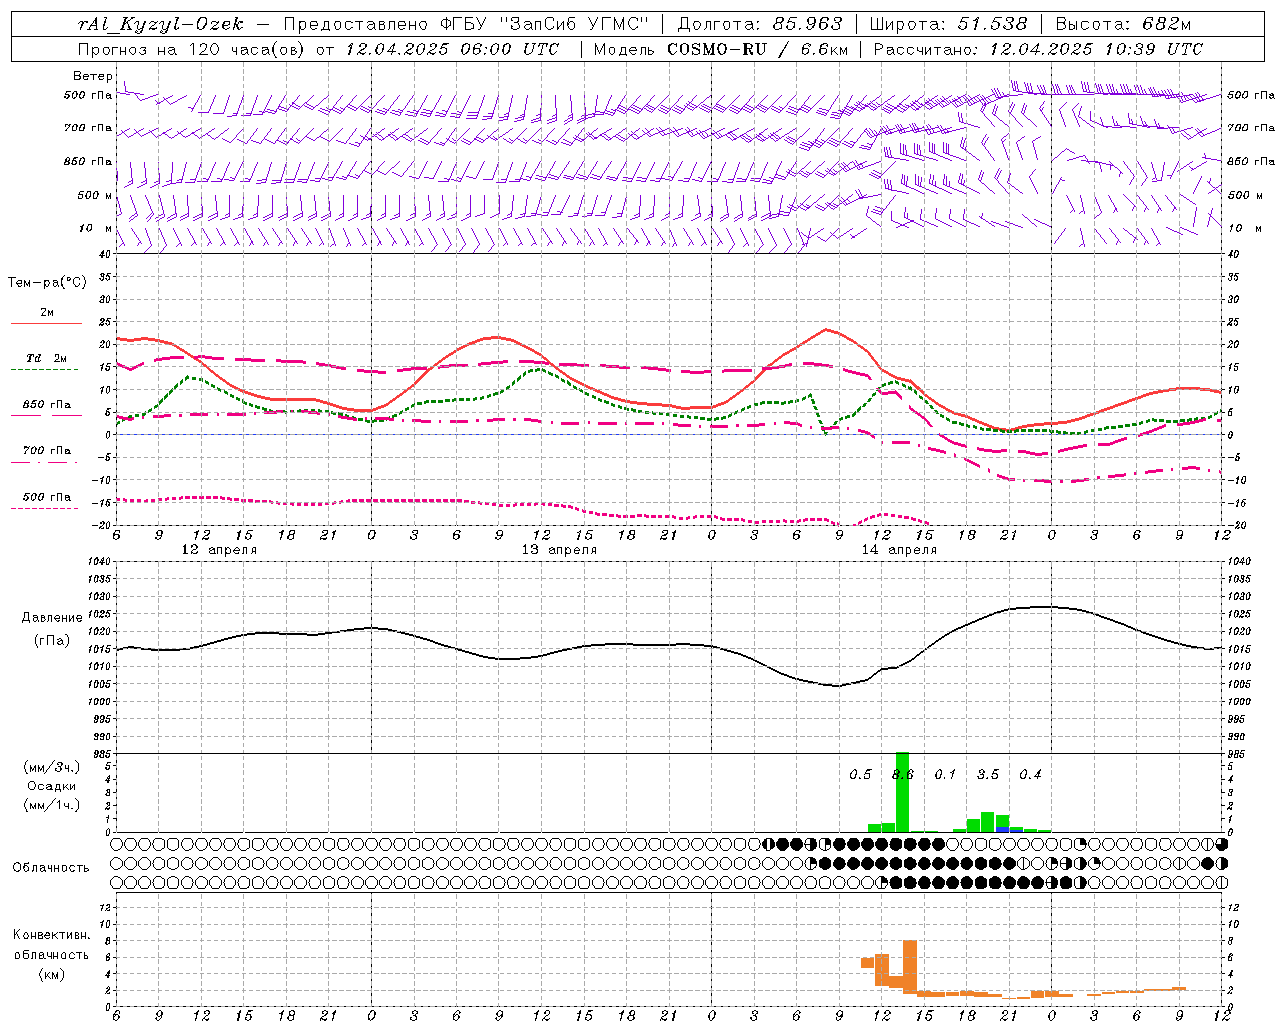
Task: Click the Давление pressure label
Action: pyautogui.click(x=52, y=618)
